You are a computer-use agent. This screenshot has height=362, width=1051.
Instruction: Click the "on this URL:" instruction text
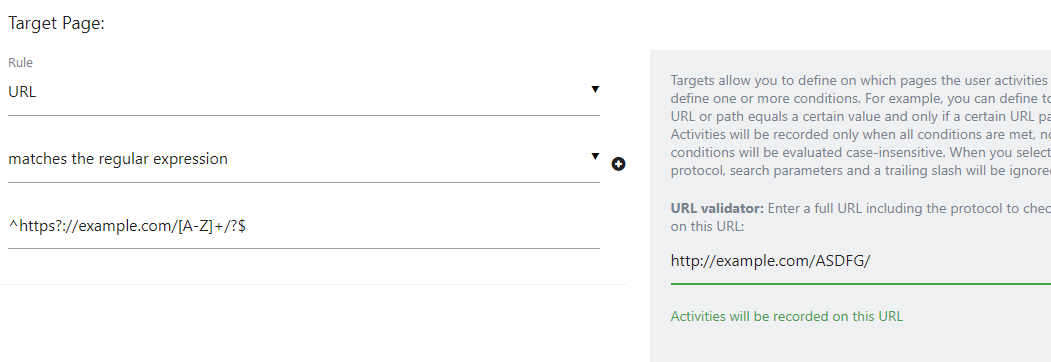point(707,227)
